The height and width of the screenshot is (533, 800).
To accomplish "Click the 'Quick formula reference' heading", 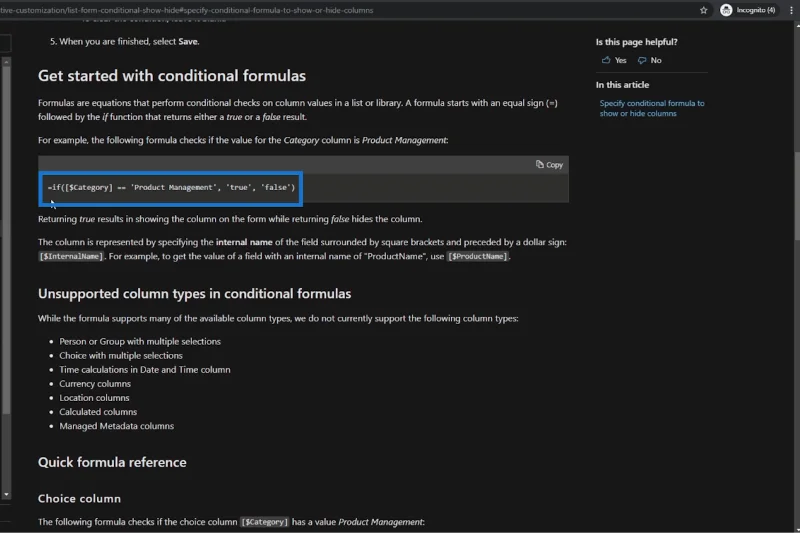I will (112, 462).
